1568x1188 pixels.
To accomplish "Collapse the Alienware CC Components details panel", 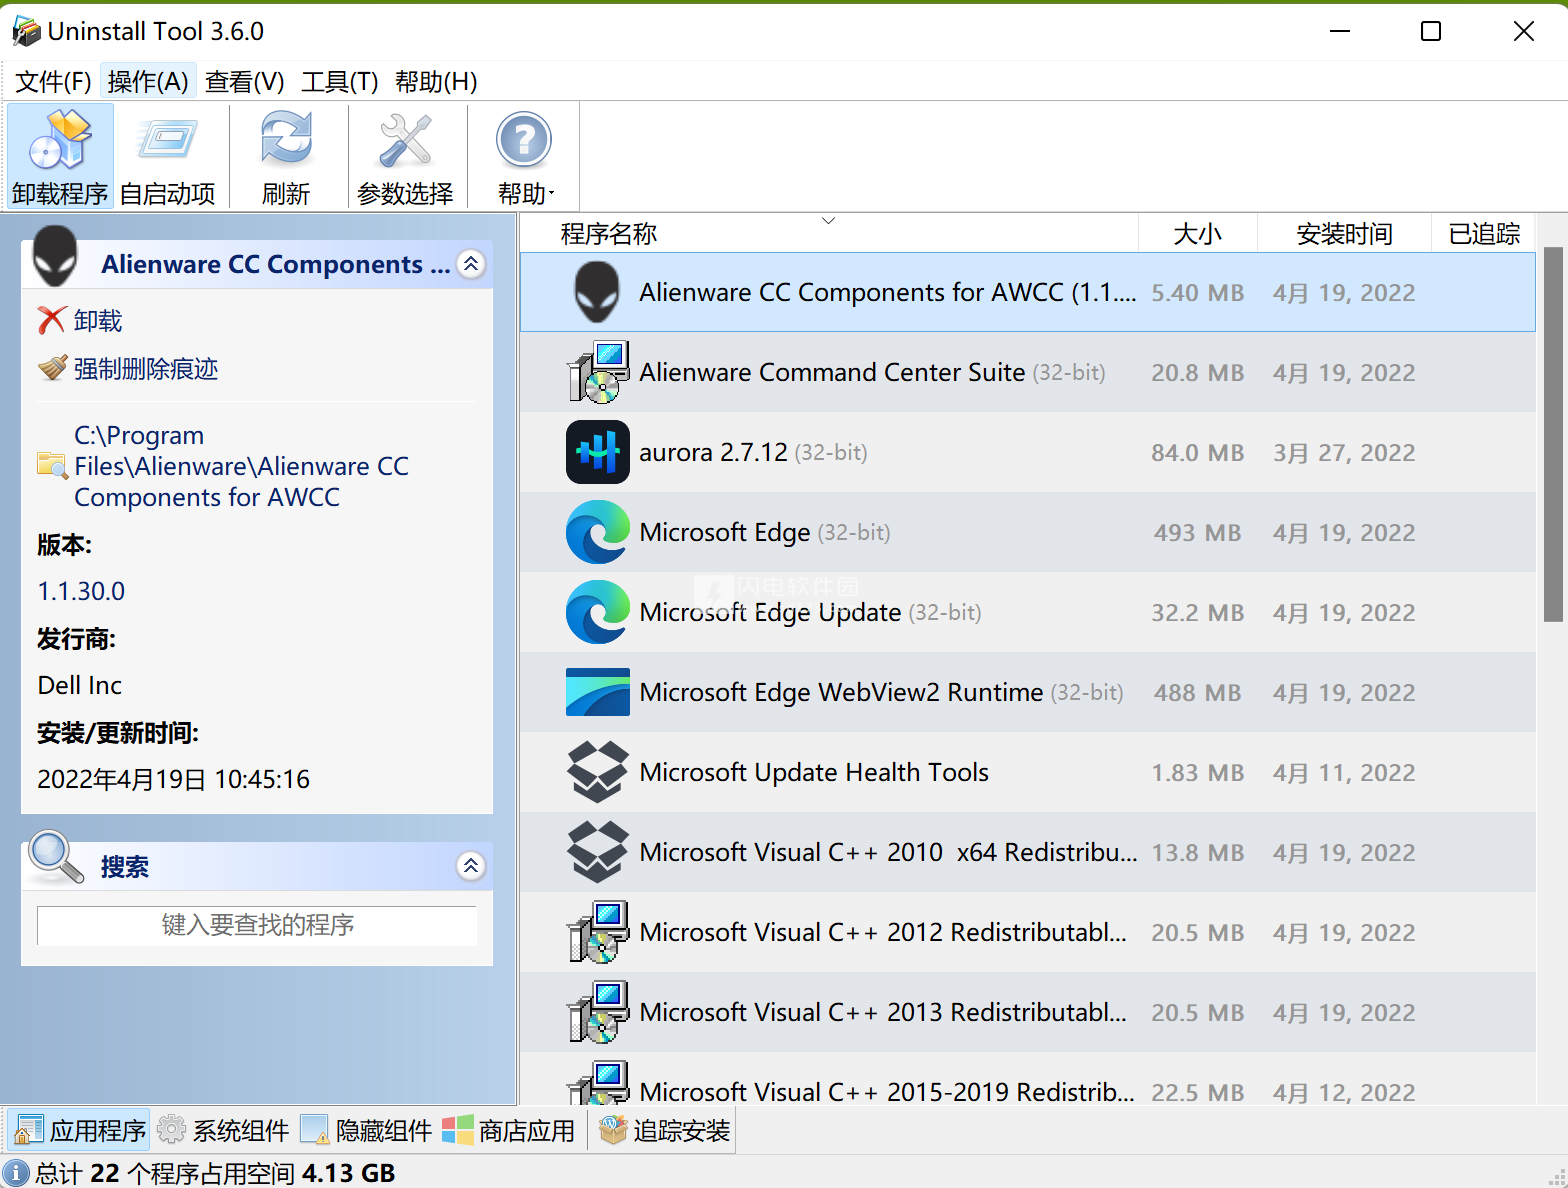I will pos(471,264).
